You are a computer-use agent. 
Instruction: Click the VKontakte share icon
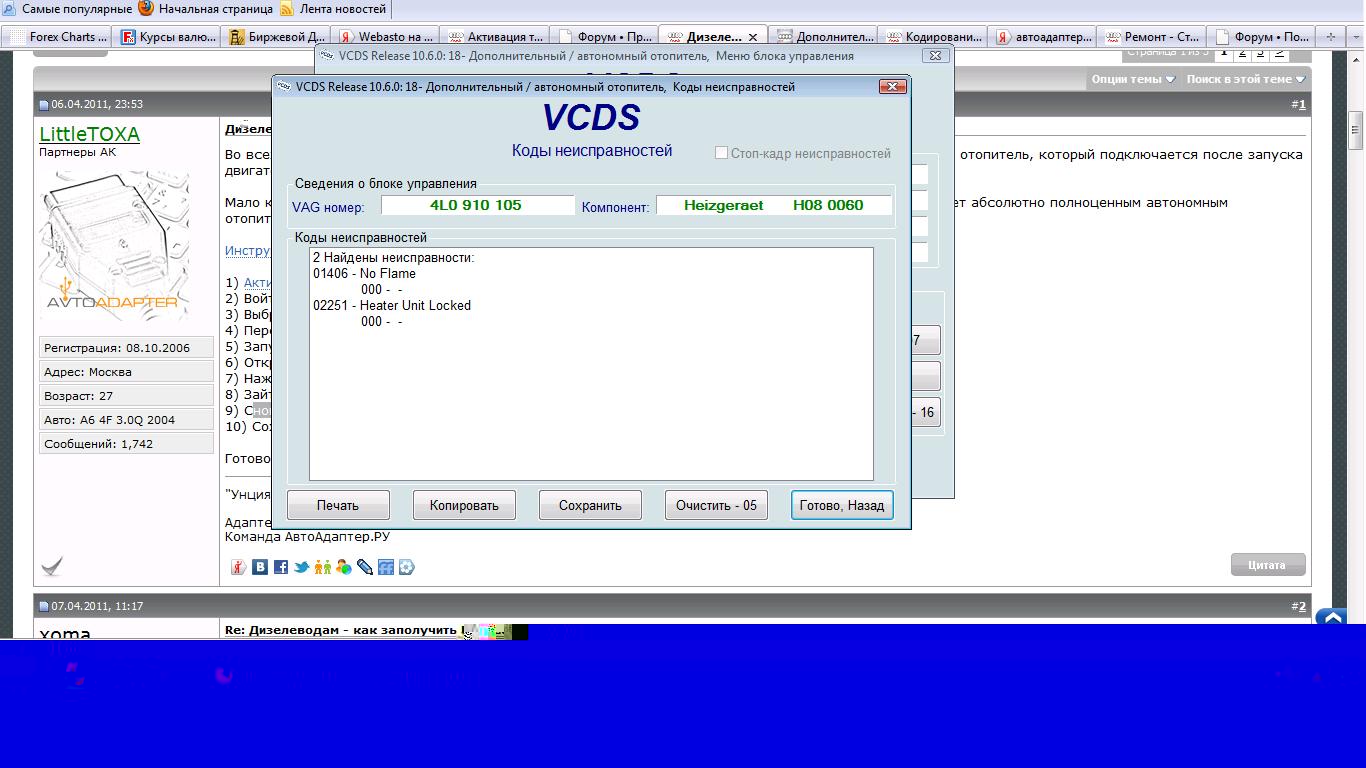click(x=260, y=567)
